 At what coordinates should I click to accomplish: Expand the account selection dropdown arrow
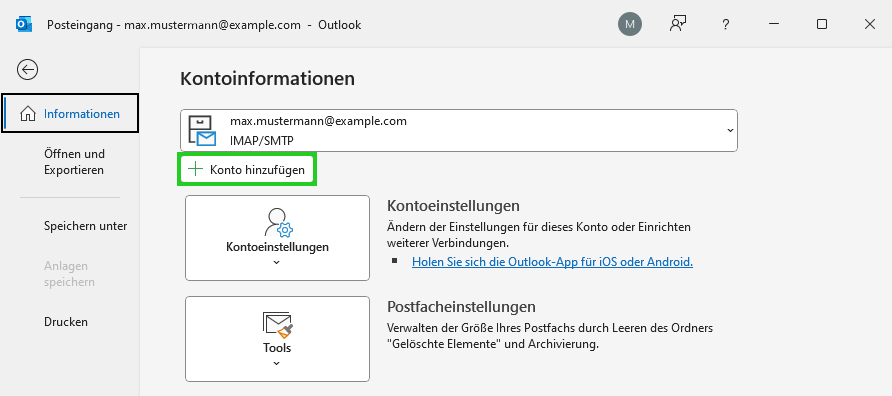pyautogui.click(x=730, y=130)
